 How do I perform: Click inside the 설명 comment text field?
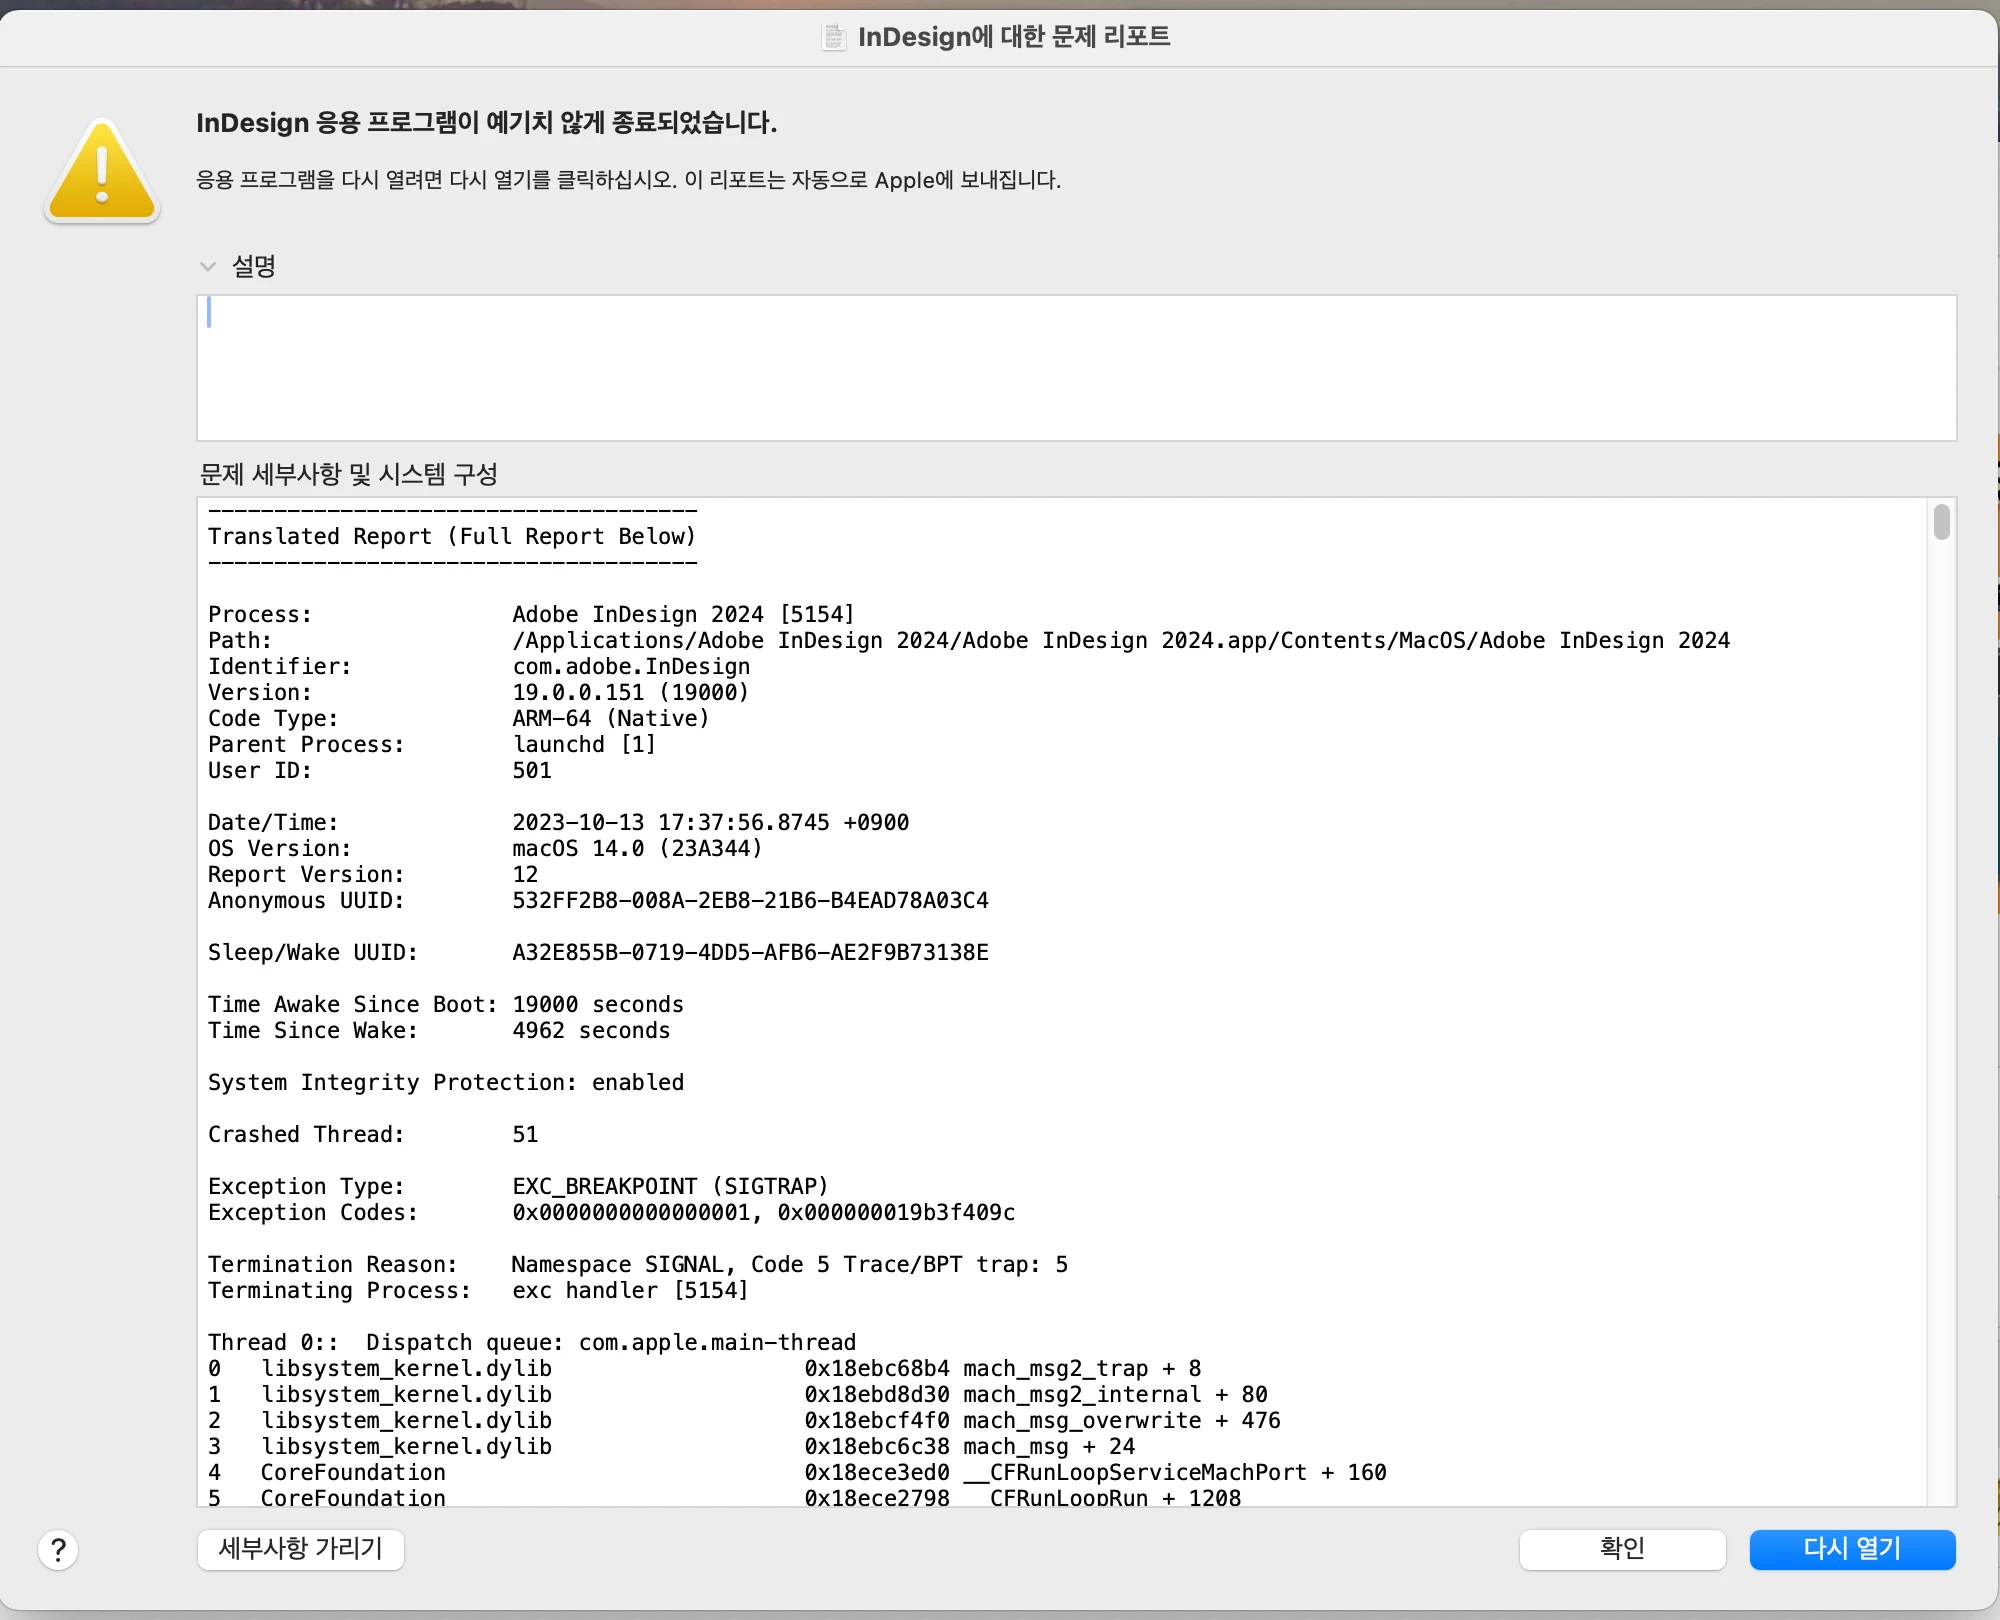(1075, 367)
